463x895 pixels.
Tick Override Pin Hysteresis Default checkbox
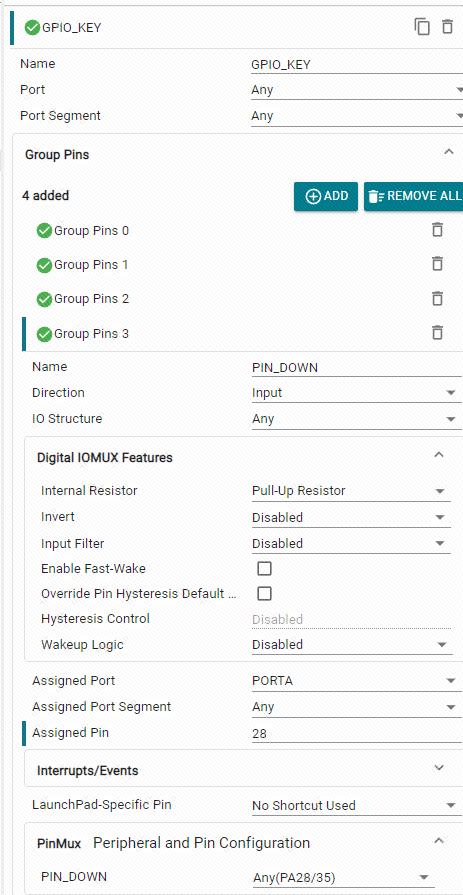264,594
